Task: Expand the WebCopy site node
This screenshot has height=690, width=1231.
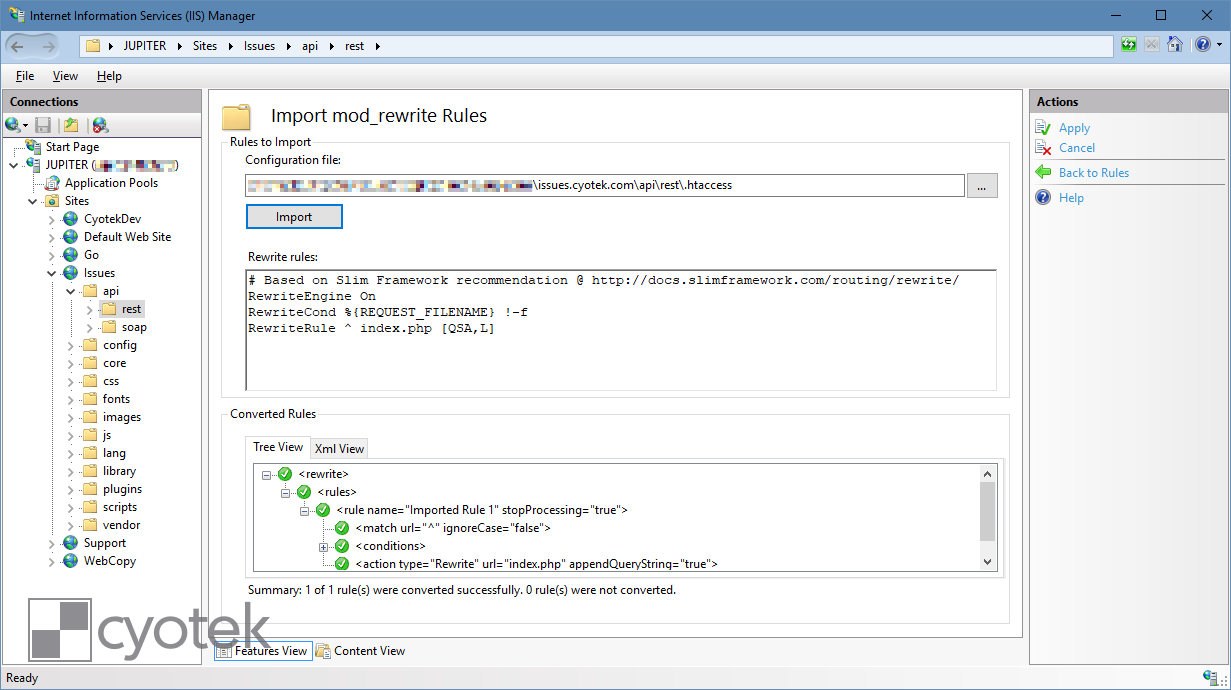Action: (52, 561)
